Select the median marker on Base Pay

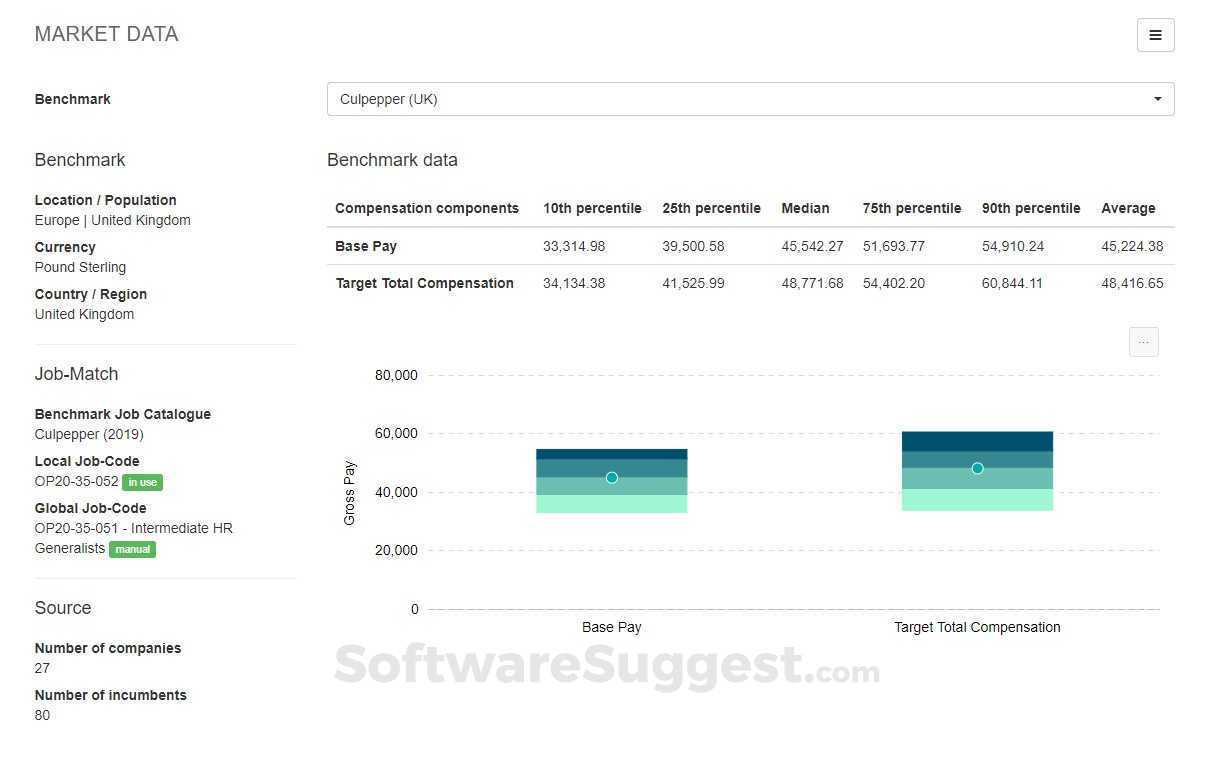point(611,478)
